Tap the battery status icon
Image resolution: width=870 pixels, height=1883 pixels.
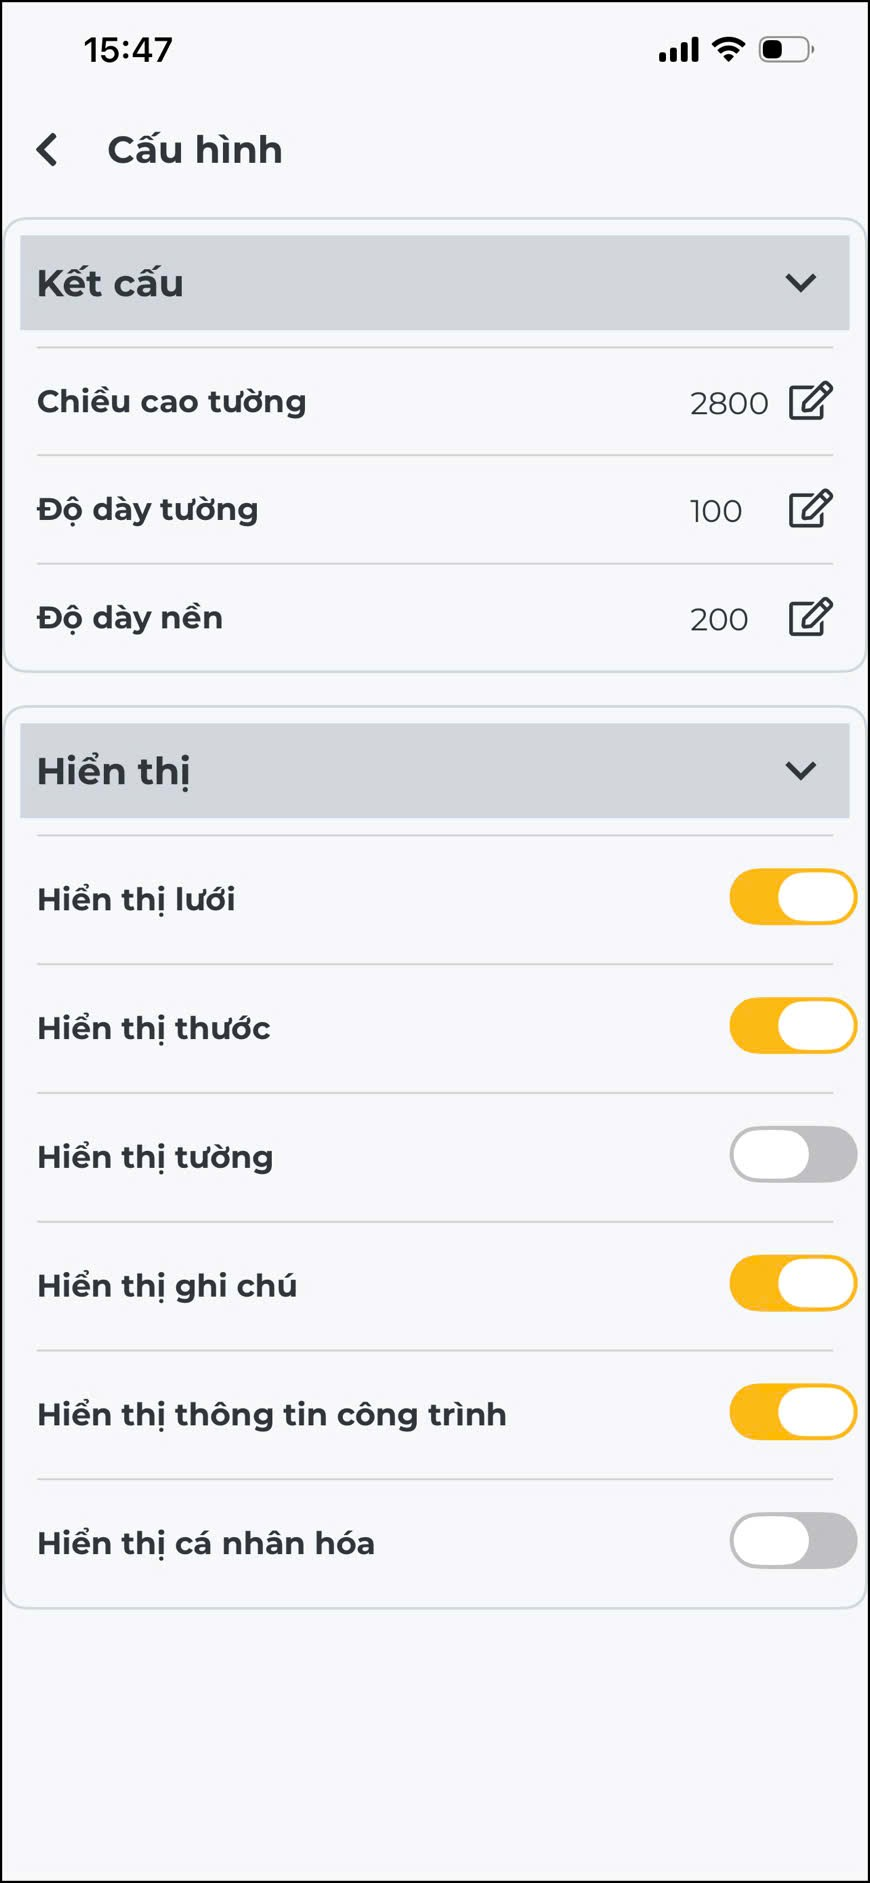pyautogui.click(x=786, y=49)
